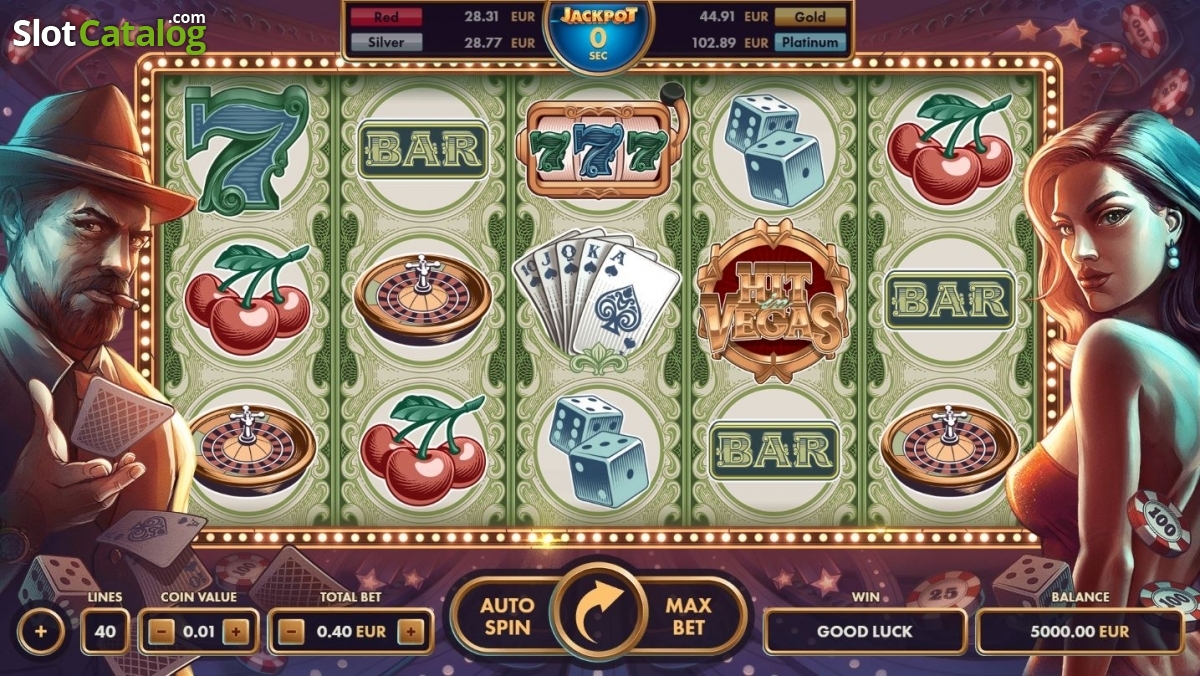Image resolution: width=1200 pixels, height=676 pixels.
Task: Click the Hit in Vegas scatter symbol
Action: [x=772, y=301]
